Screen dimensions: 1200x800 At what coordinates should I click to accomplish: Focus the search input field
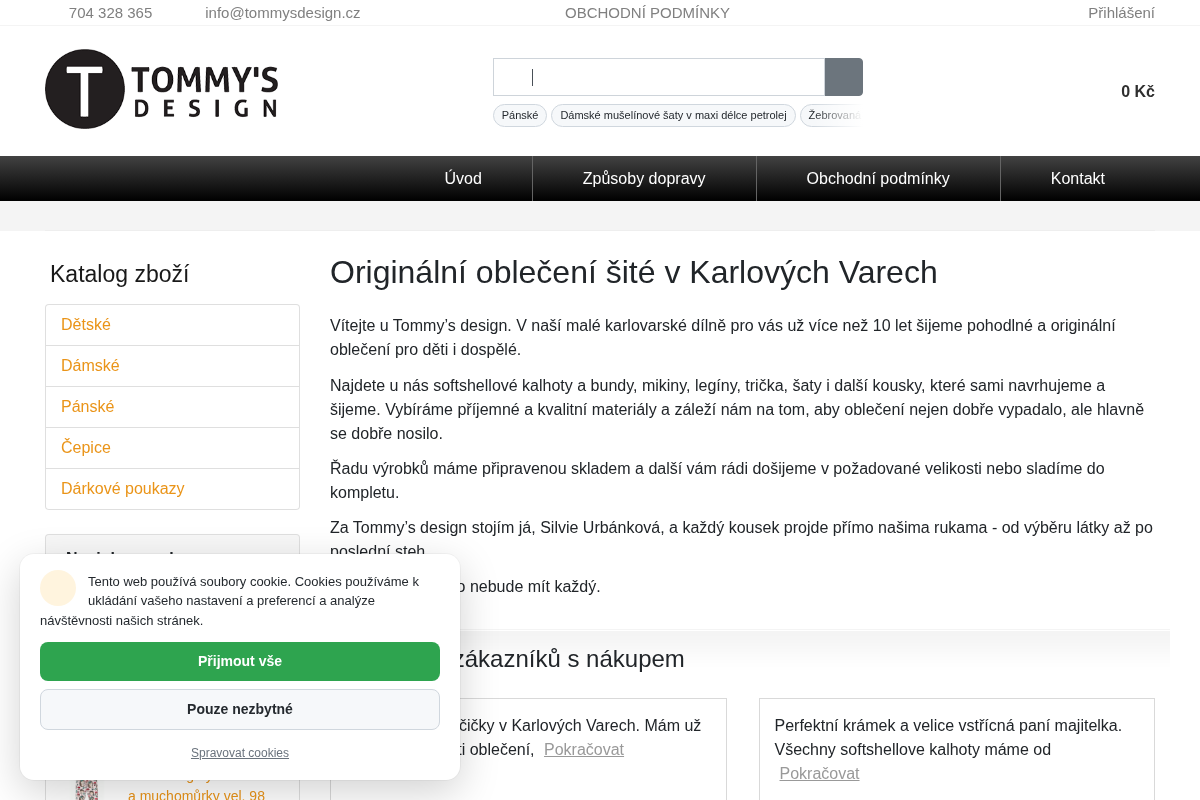[659, 77]
